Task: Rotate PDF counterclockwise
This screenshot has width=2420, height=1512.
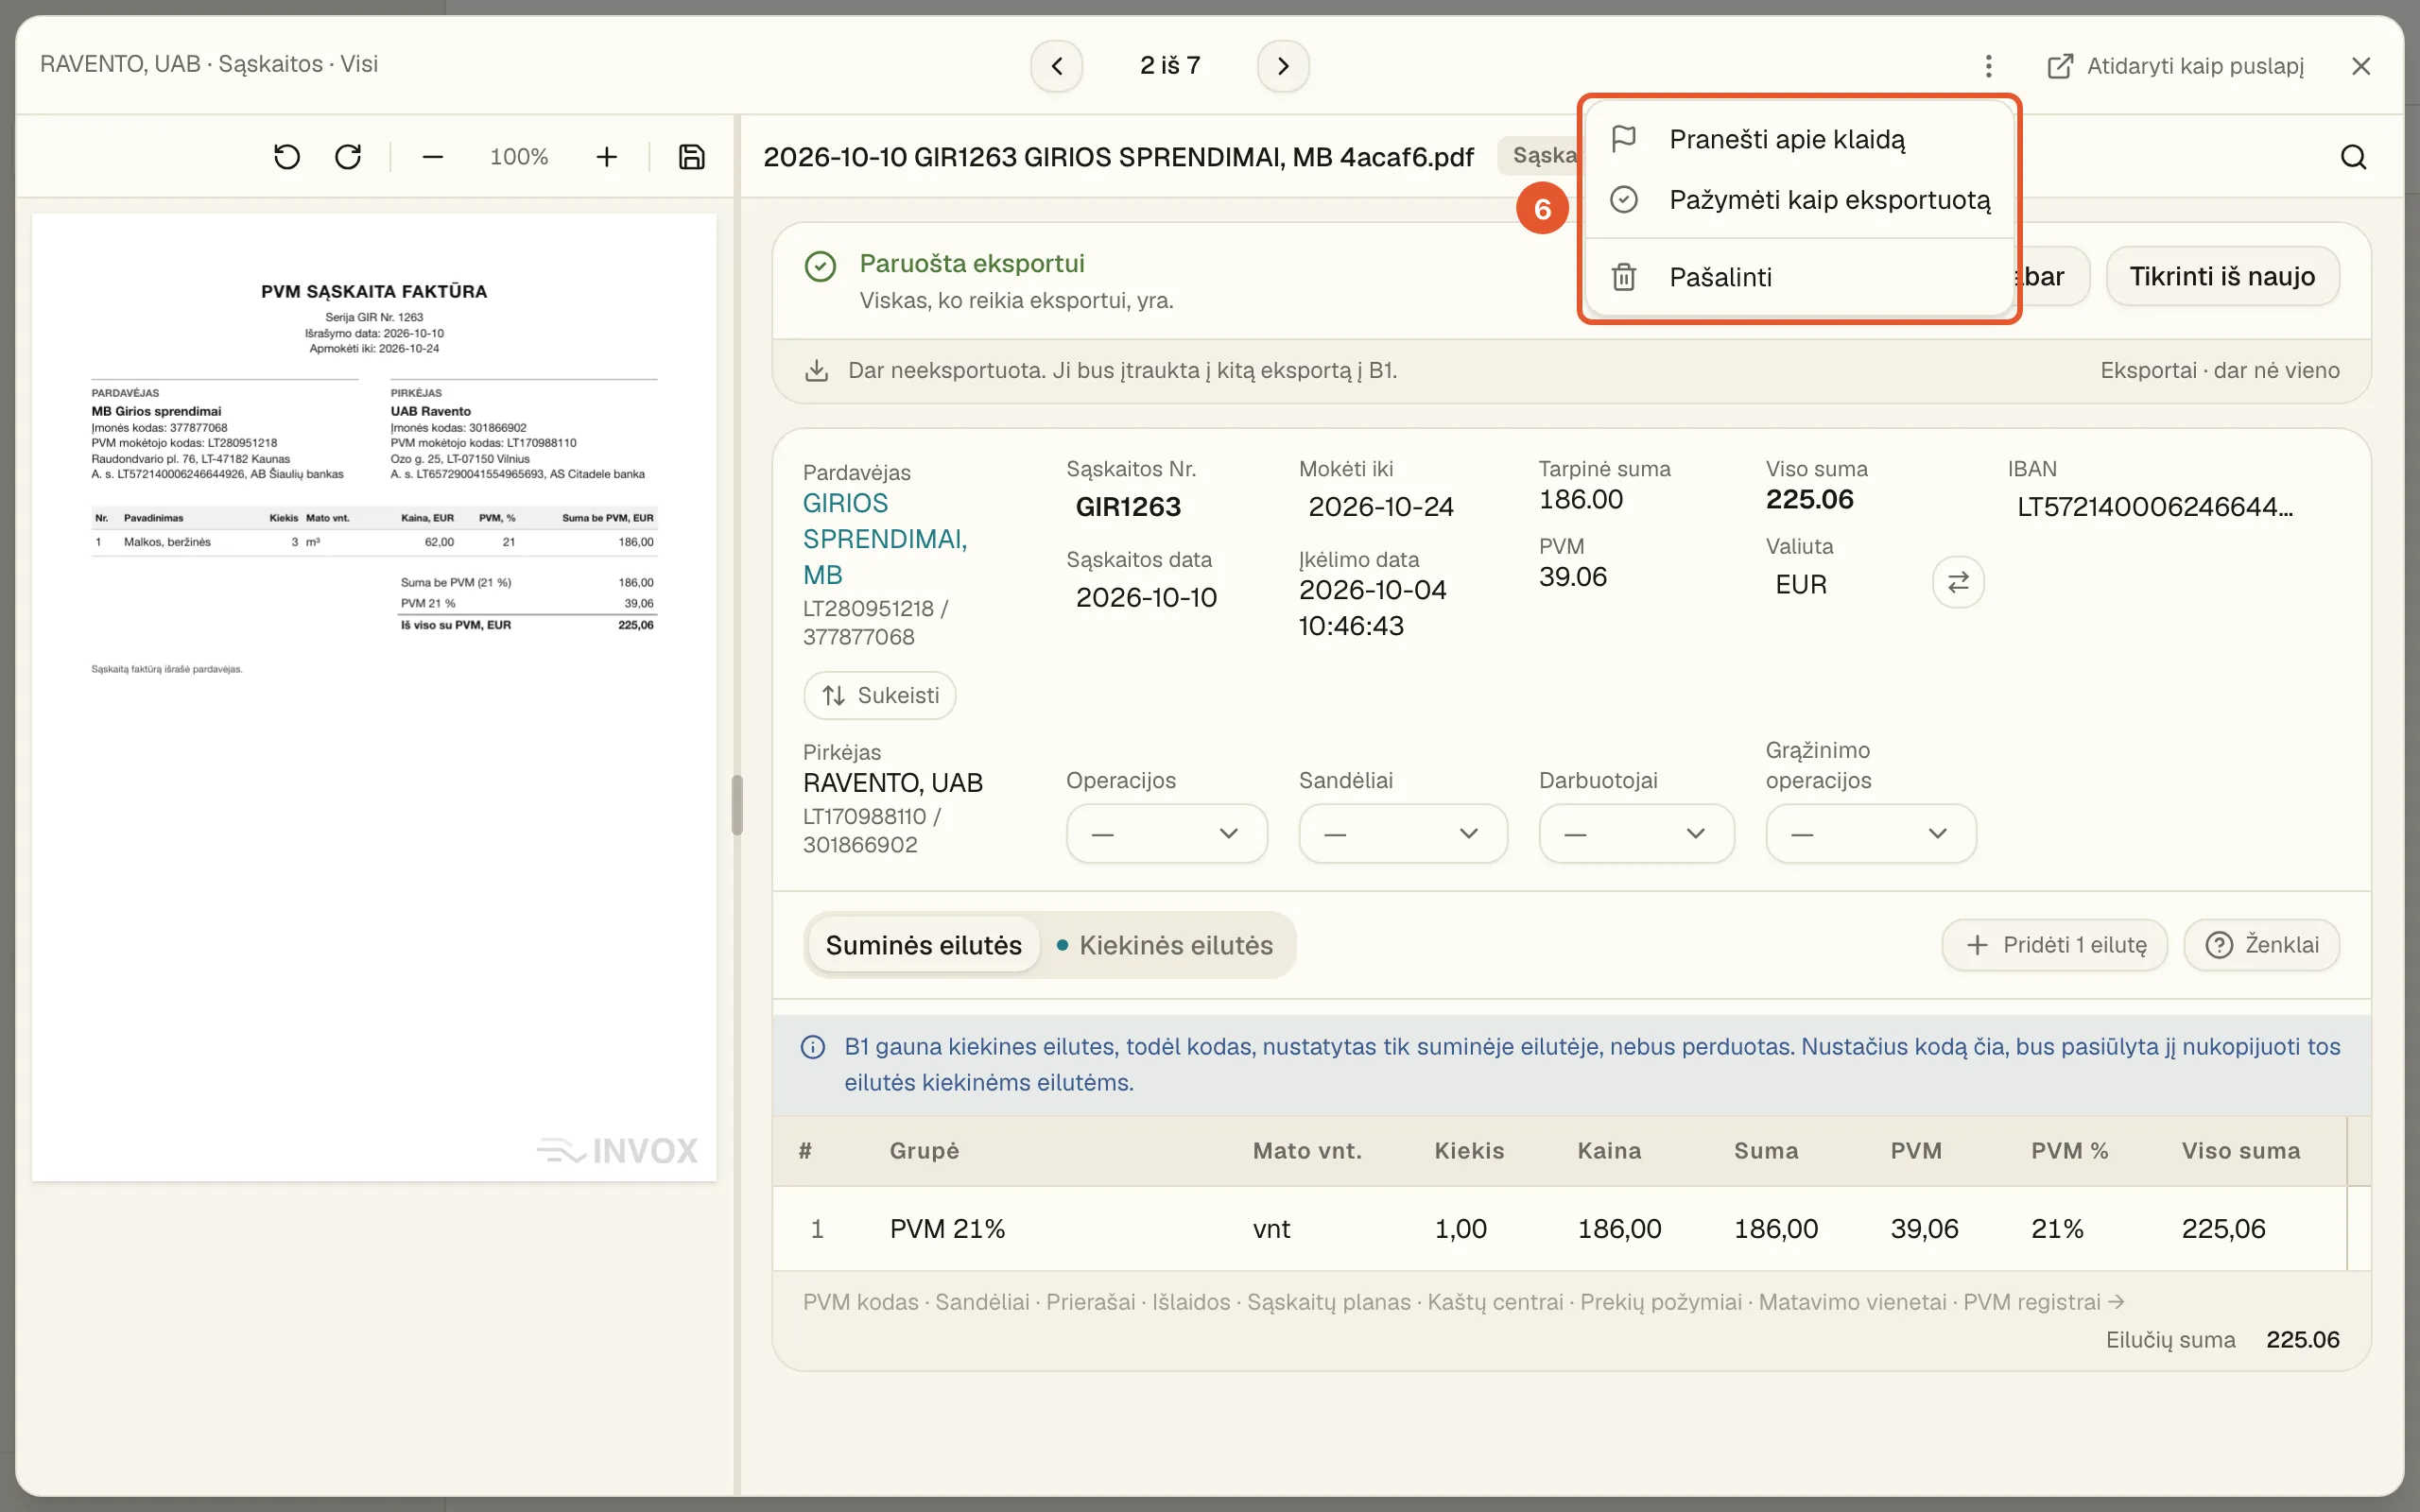Action: tap(287, 157)
